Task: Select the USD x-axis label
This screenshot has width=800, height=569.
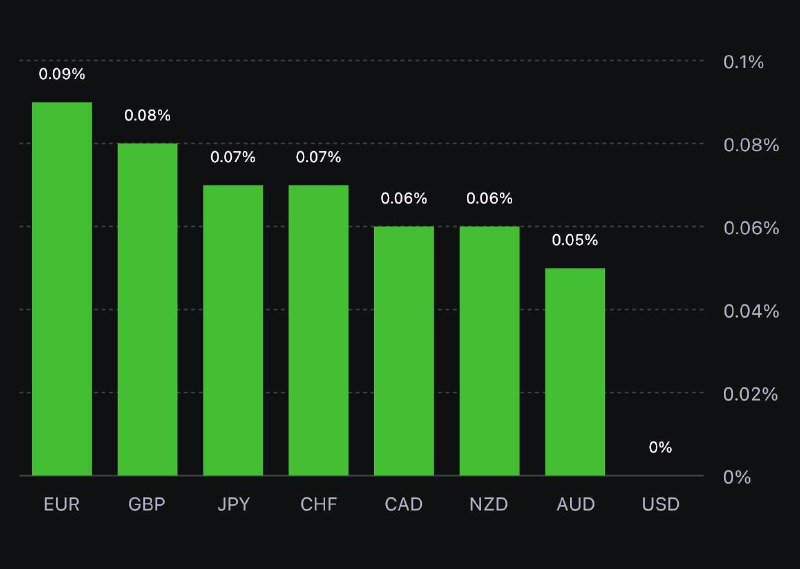Action: pos(661,504)
